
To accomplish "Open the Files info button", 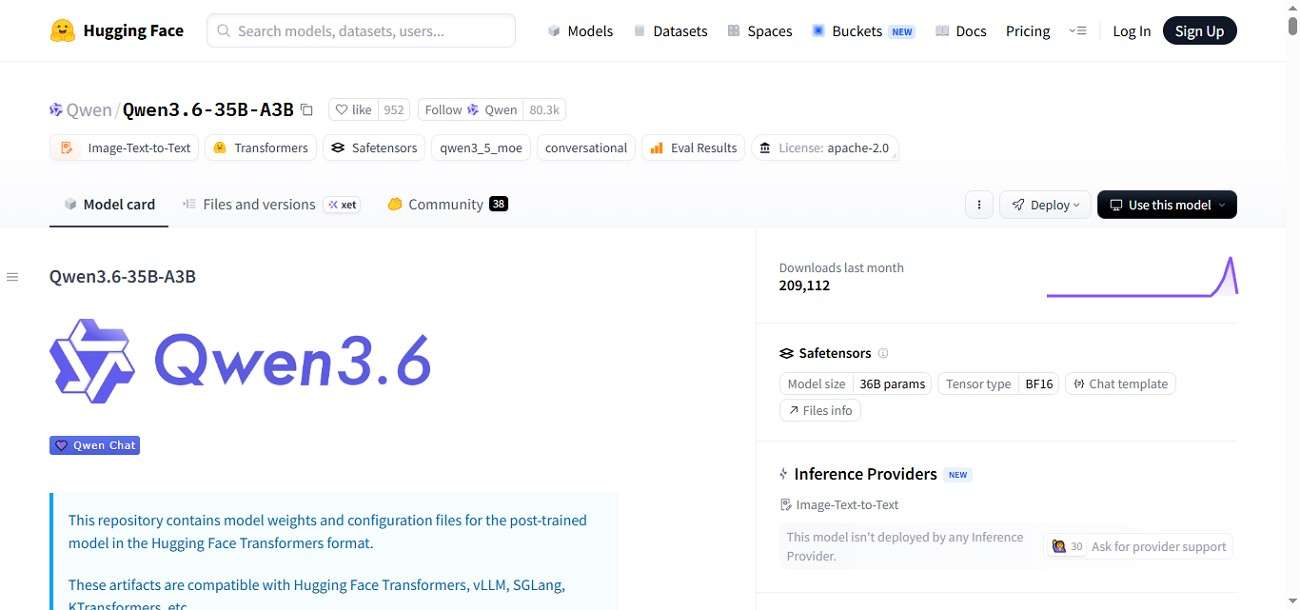I will [x=820, y=410].
